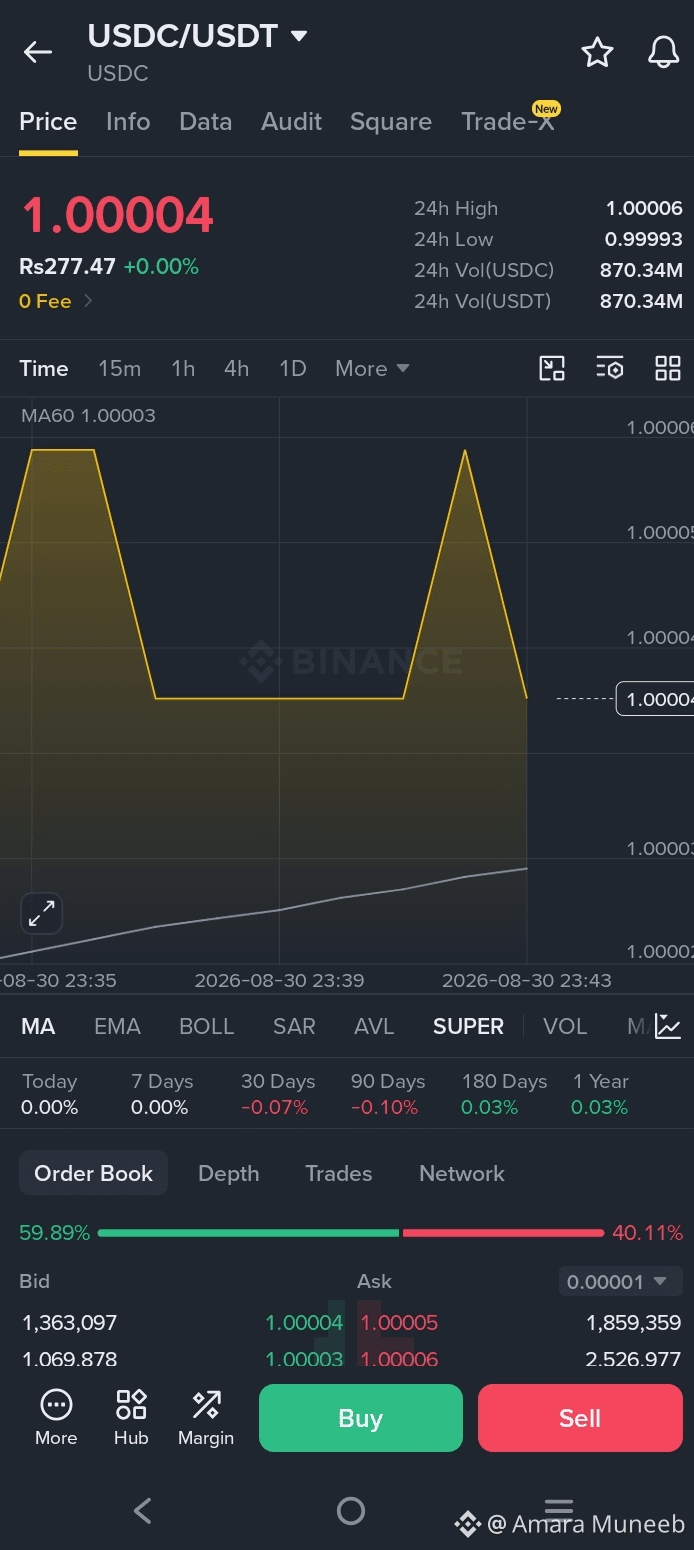Expand chart to fullscreen

41,913
